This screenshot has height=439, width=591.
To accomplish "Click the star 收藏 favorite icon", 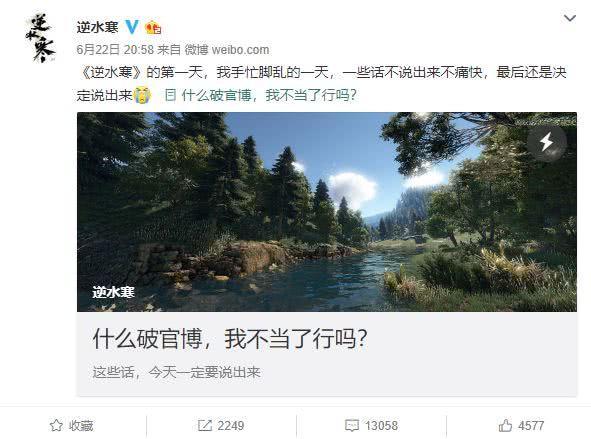I will point(56,426).
